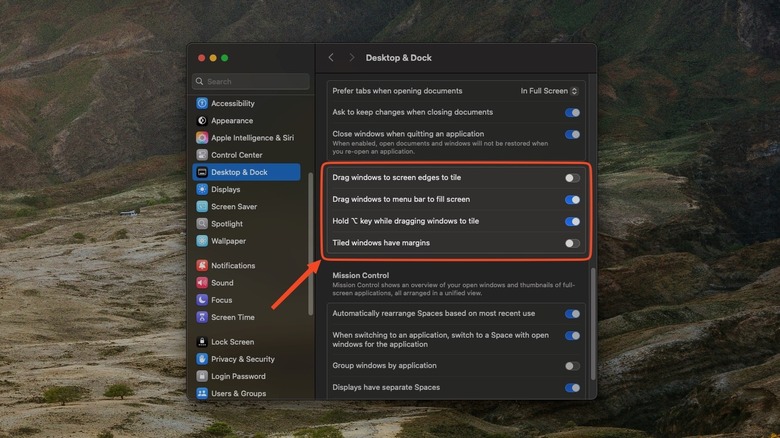Select Lock Screen in the sidebar
Image resolution: width=780 pixels, height=438 pixels.
coord(232,342)
